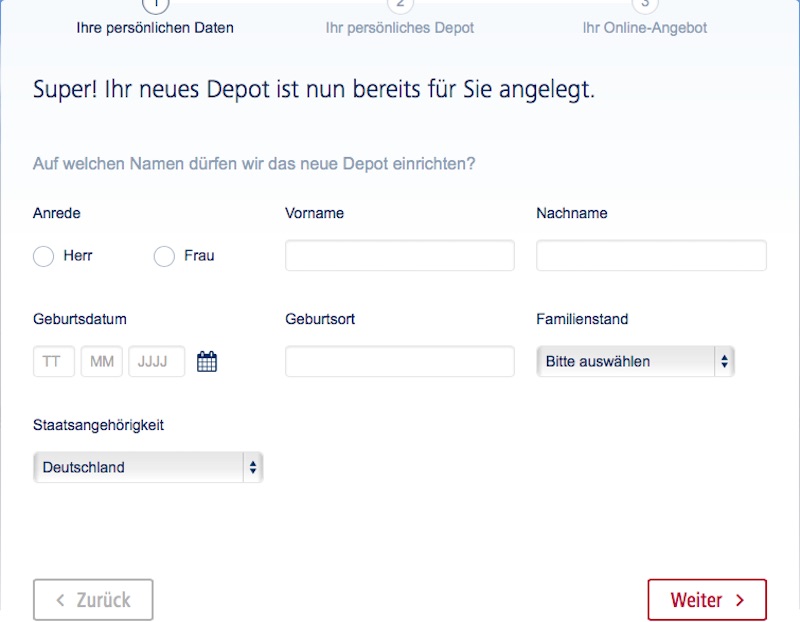Viewport: 800px width, 622px height.
Task: Go to step Ihr persönliches Depot
Action: click(x=400, y=28)
